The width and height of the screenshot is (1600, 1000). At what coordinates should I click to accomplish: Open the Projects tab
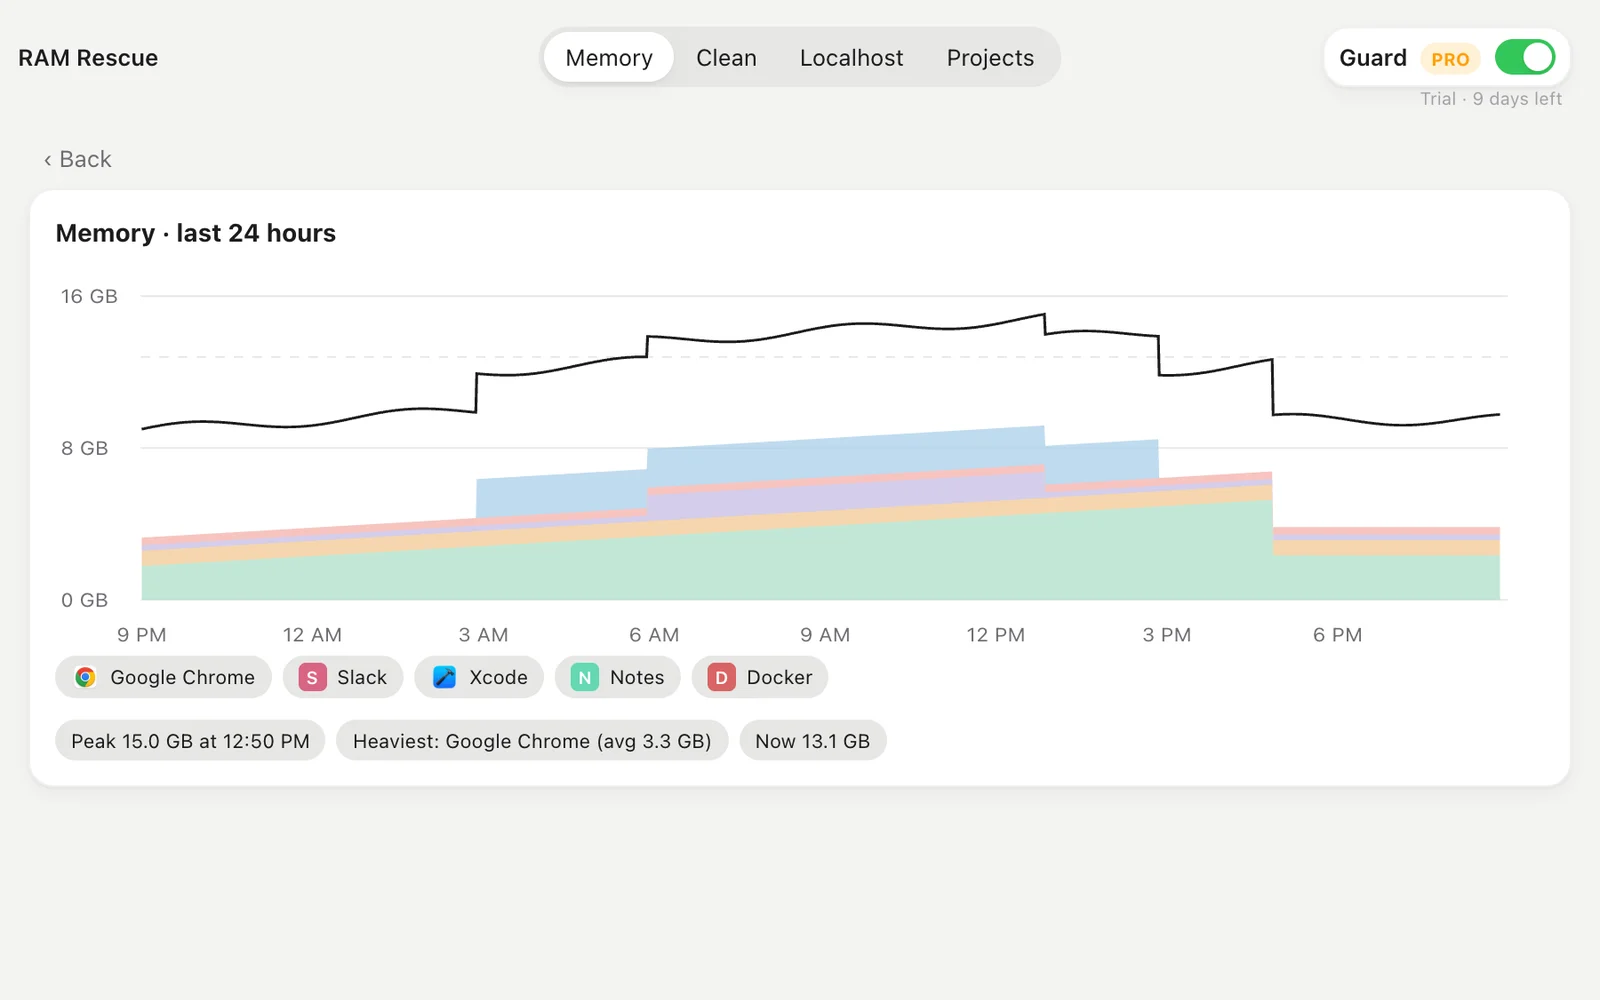[x=990, y=58]
